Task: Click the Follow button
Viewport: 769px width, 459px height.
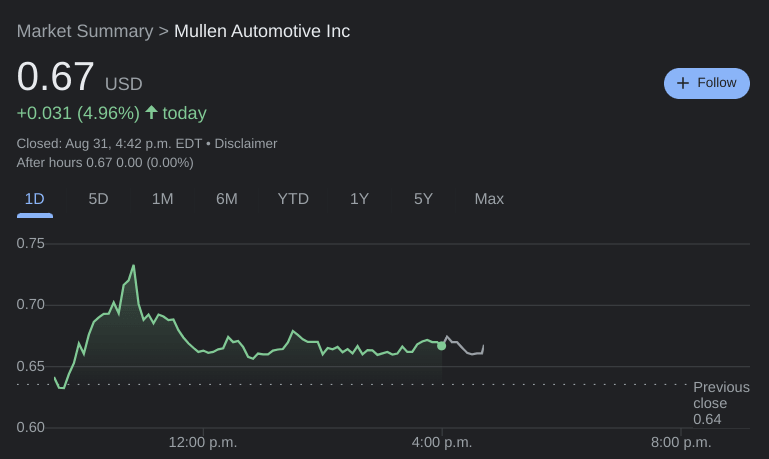Action: [x=706, y=83]
